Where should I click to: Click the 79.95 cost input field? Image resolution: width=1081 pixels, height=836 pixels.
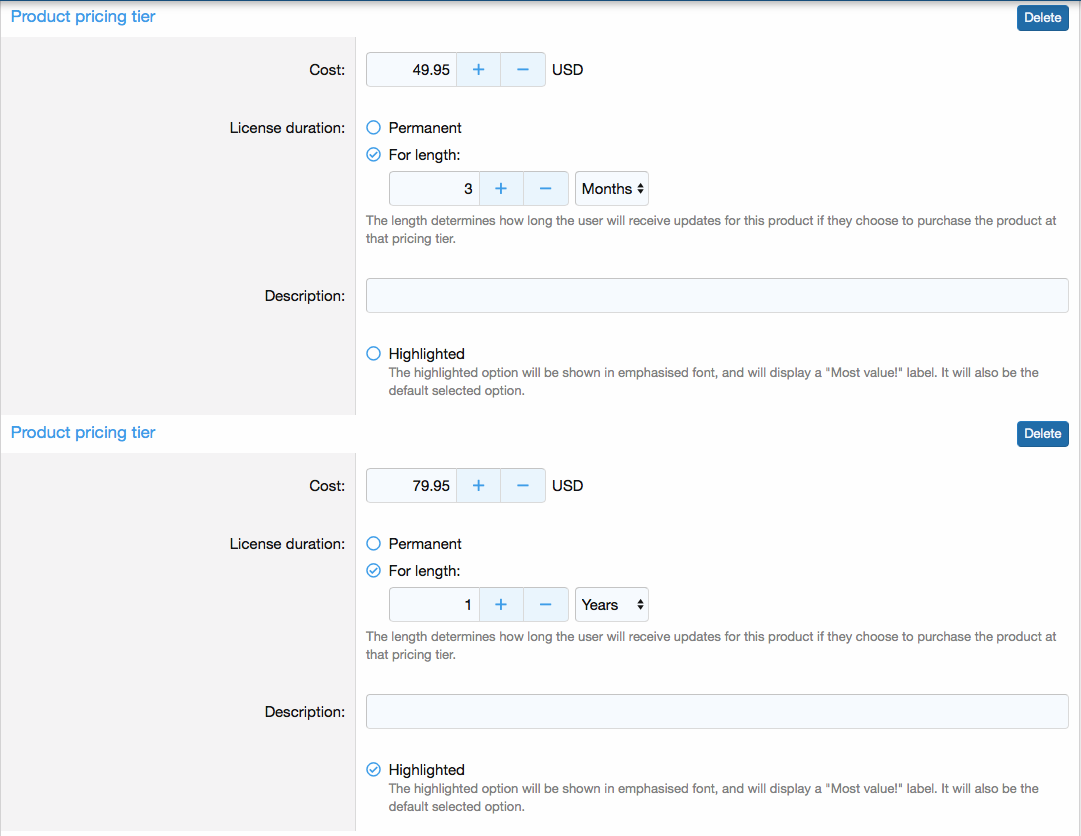(412, 486)
